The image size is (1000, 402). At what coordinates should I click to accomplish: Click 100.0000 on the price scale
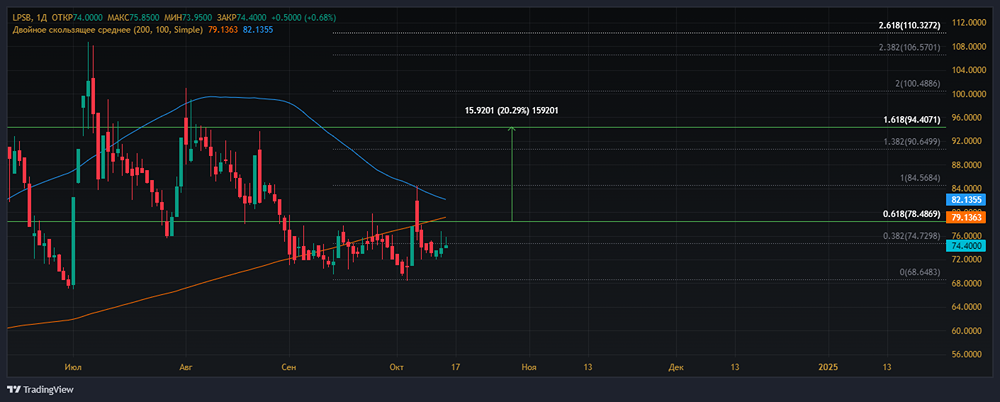(970, 94)
